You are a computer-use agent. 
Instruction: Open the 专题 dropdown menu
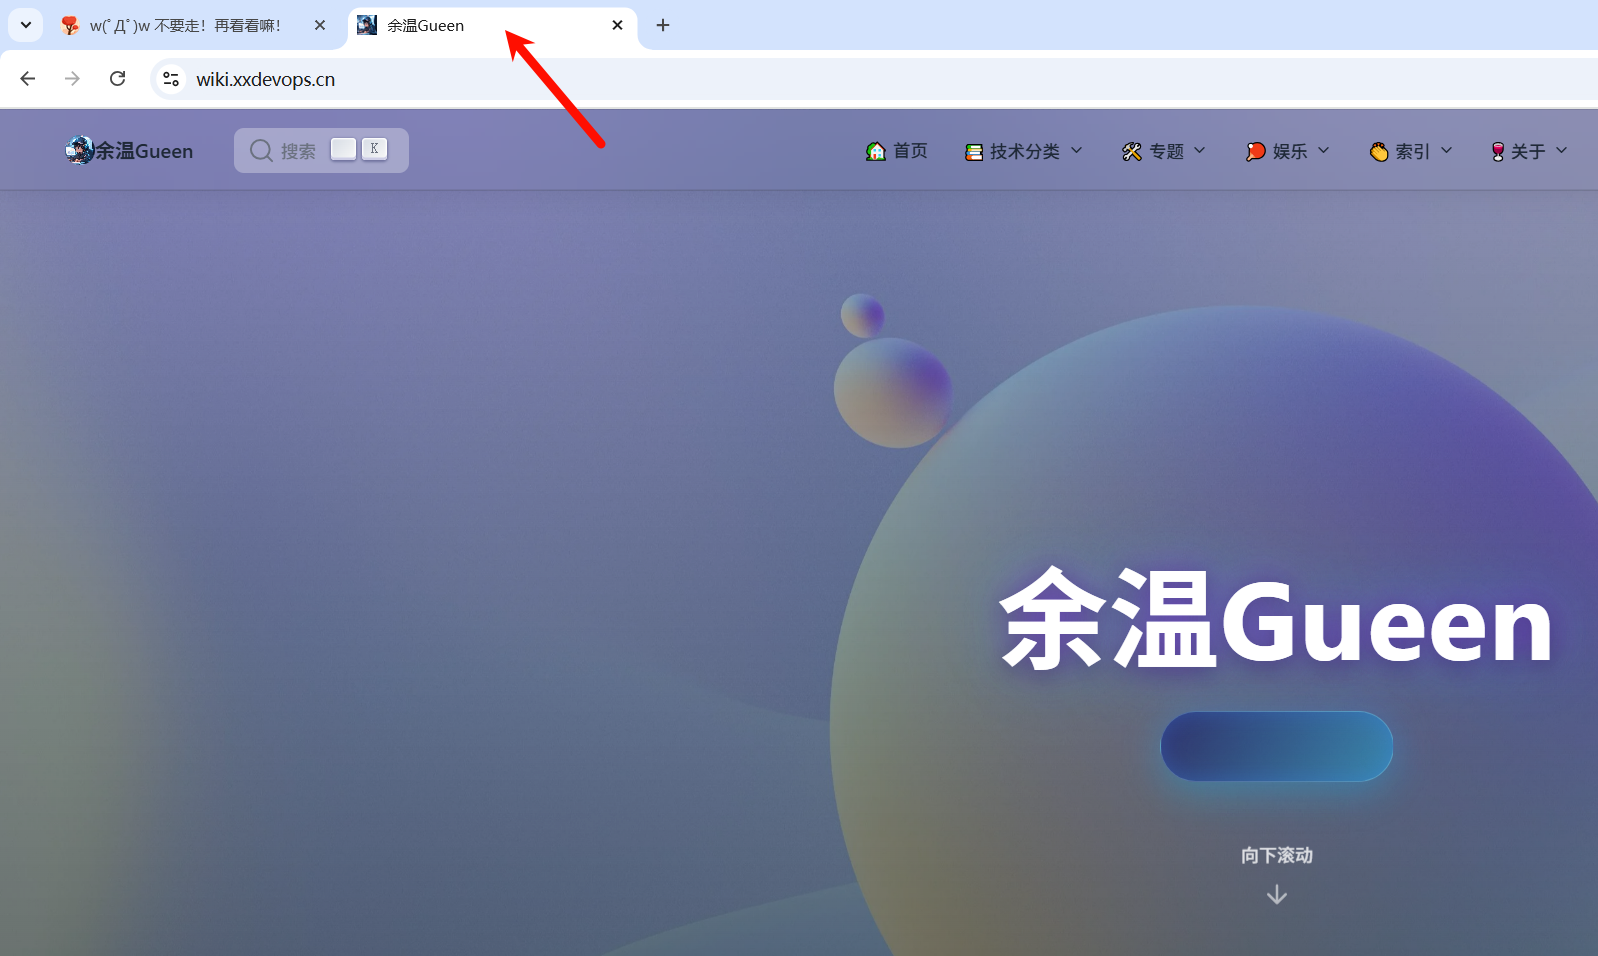(1164, 151)
